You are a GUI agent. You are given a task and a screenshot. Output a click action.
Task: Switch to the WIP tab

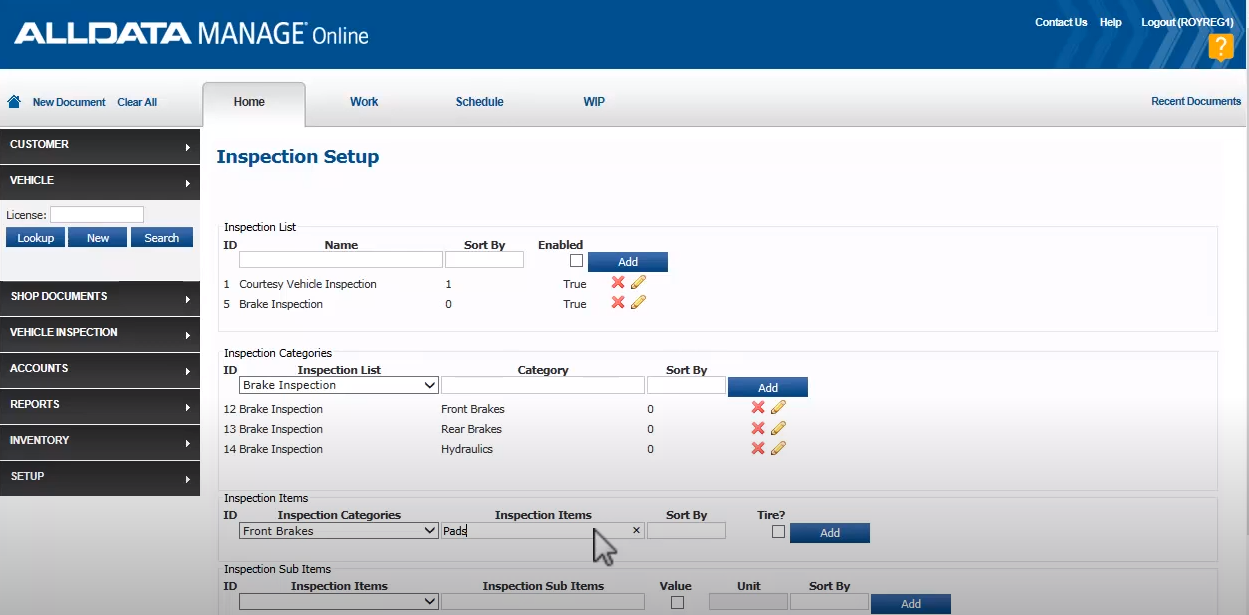pyautogui.click(x=594, y=102)
